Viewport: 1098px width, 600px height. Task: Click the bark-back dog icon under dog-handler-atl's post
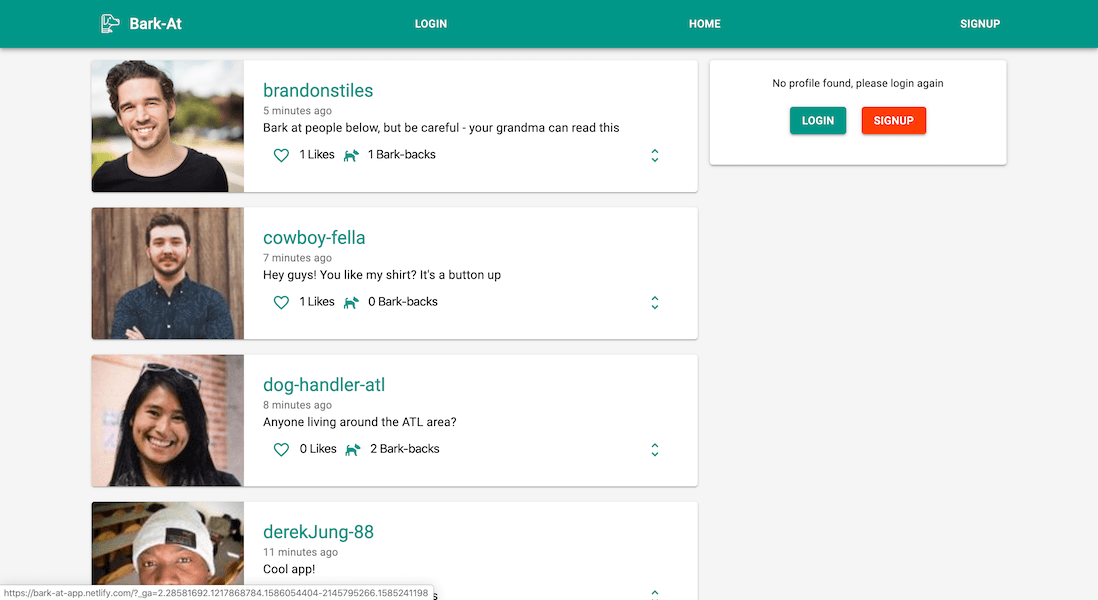coord(352,449)
